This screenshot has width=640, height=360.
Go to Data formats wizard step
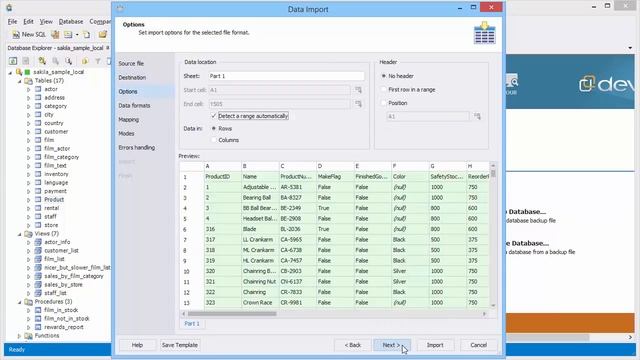point(134,106)
